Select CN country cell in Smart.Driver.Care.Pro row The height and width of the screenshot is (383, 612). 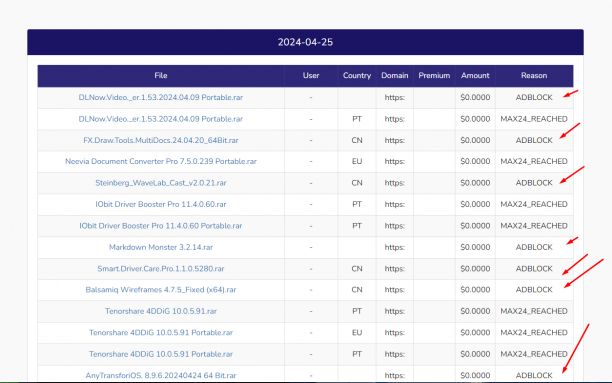[x=357, y=269]
